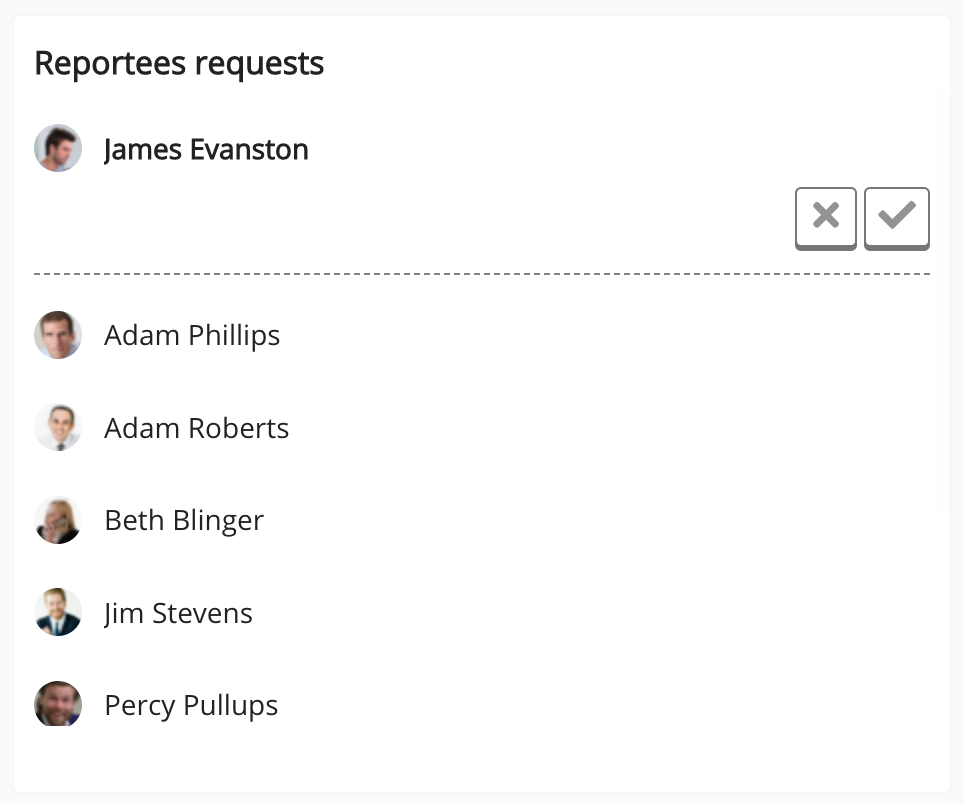
Task: Select Beth Blinger's avatar image
Action: tap(58, 520)
